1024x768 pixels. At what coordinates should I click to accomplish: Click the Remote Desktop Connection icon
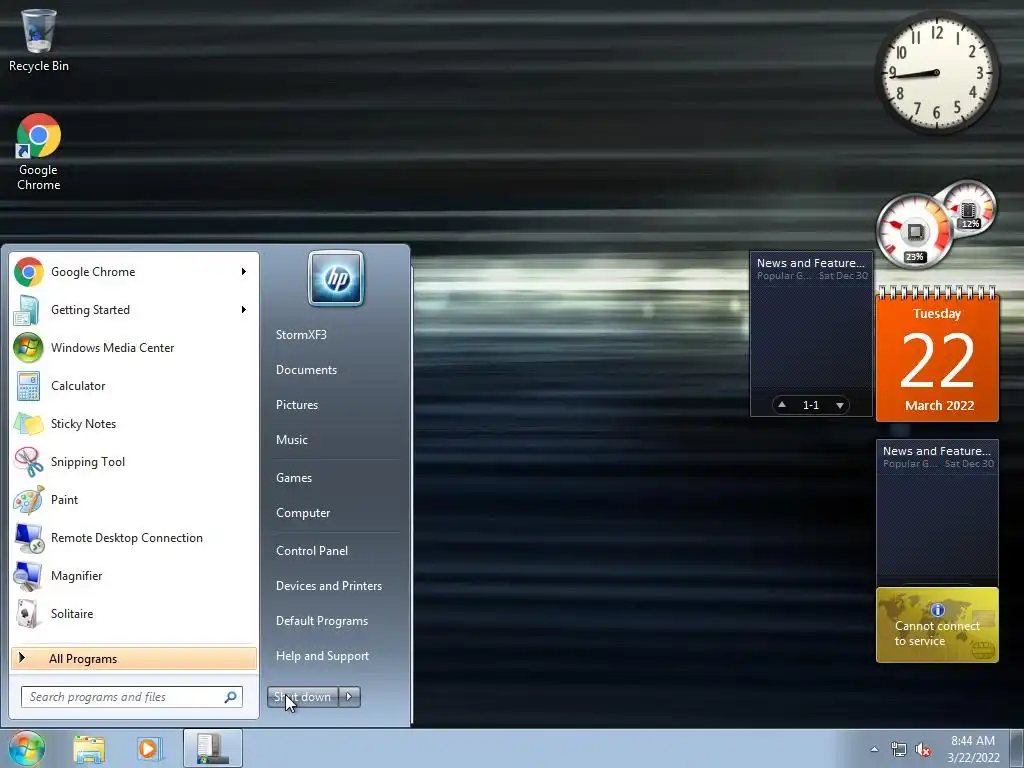coord(28,537)
